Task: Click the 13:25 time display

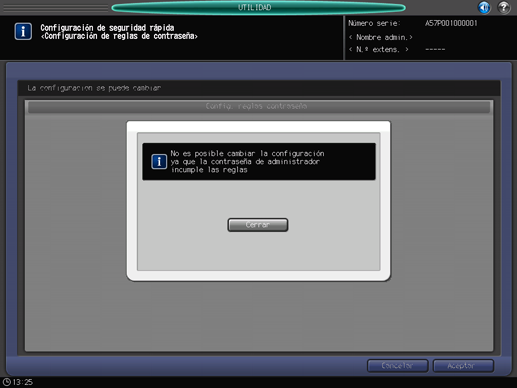Action: pyautogui.click(x=23, y=382)
